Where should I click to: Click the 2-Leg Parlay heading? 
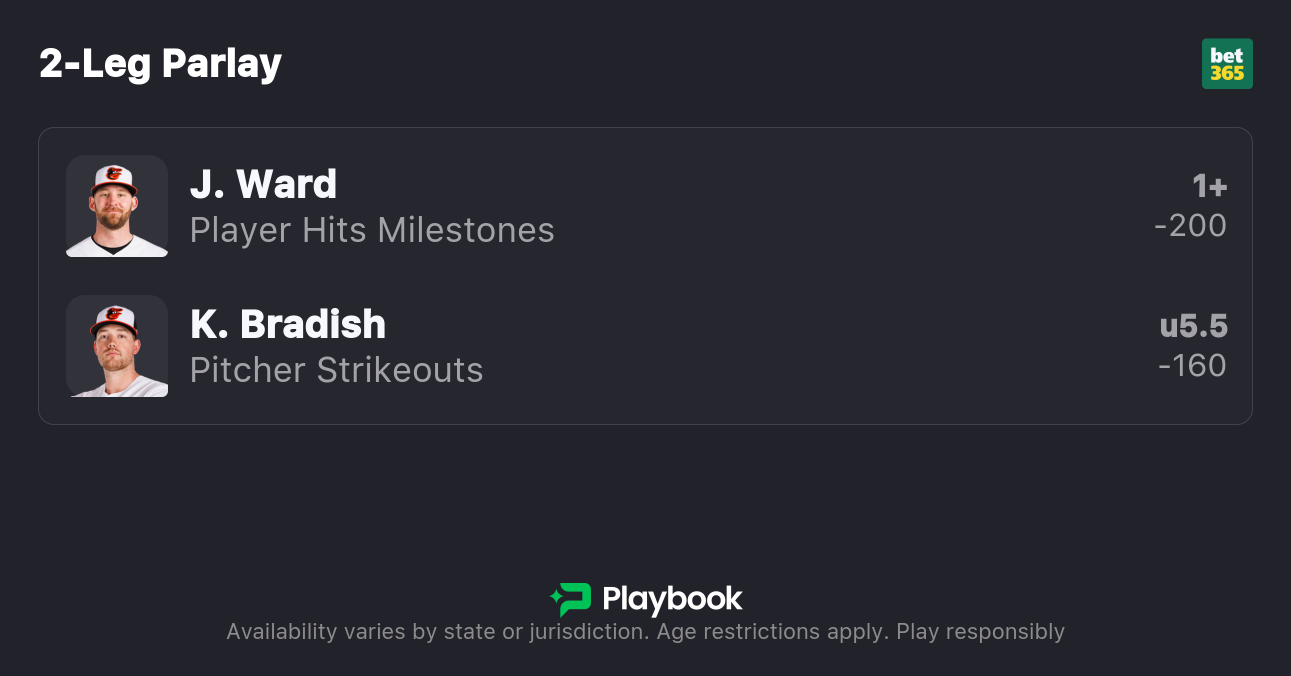161,64
